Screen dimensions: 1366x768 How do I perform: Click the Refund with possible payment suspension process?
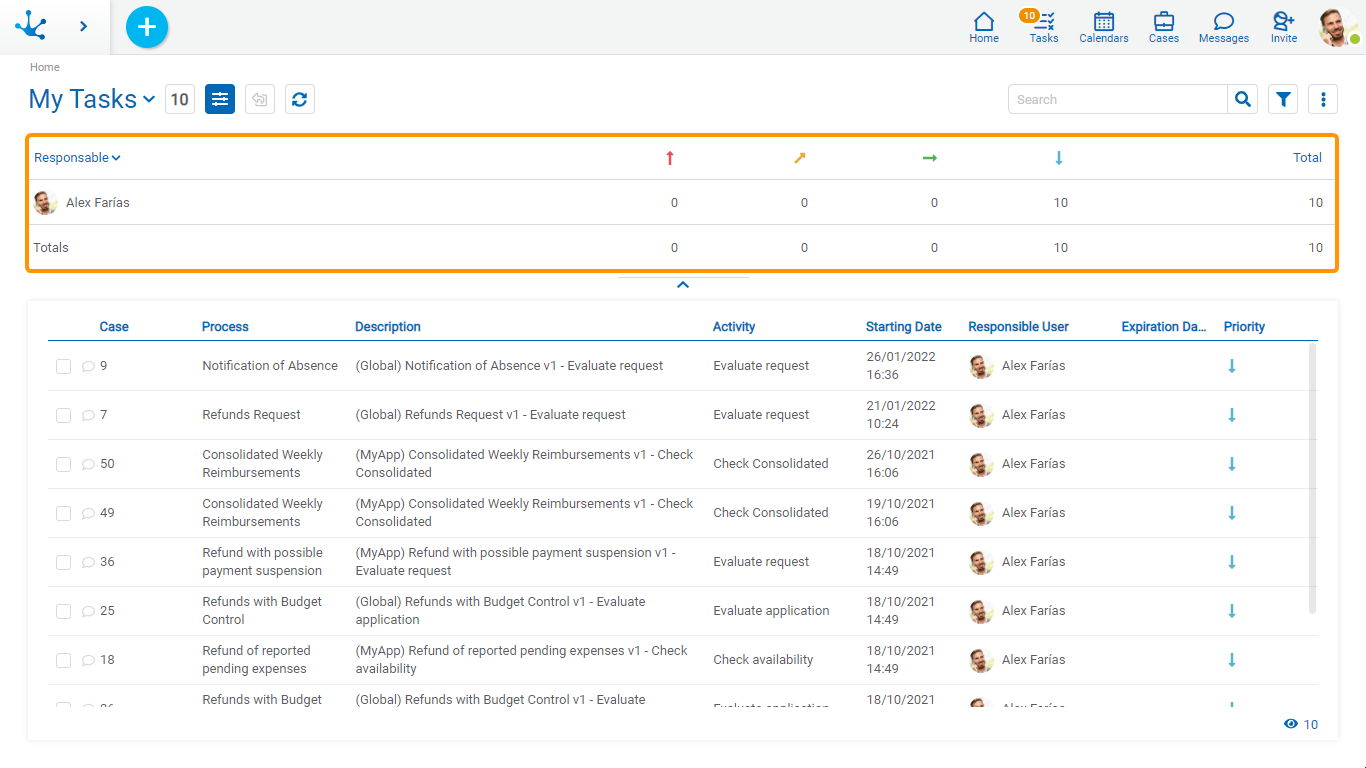coord(262,562)
